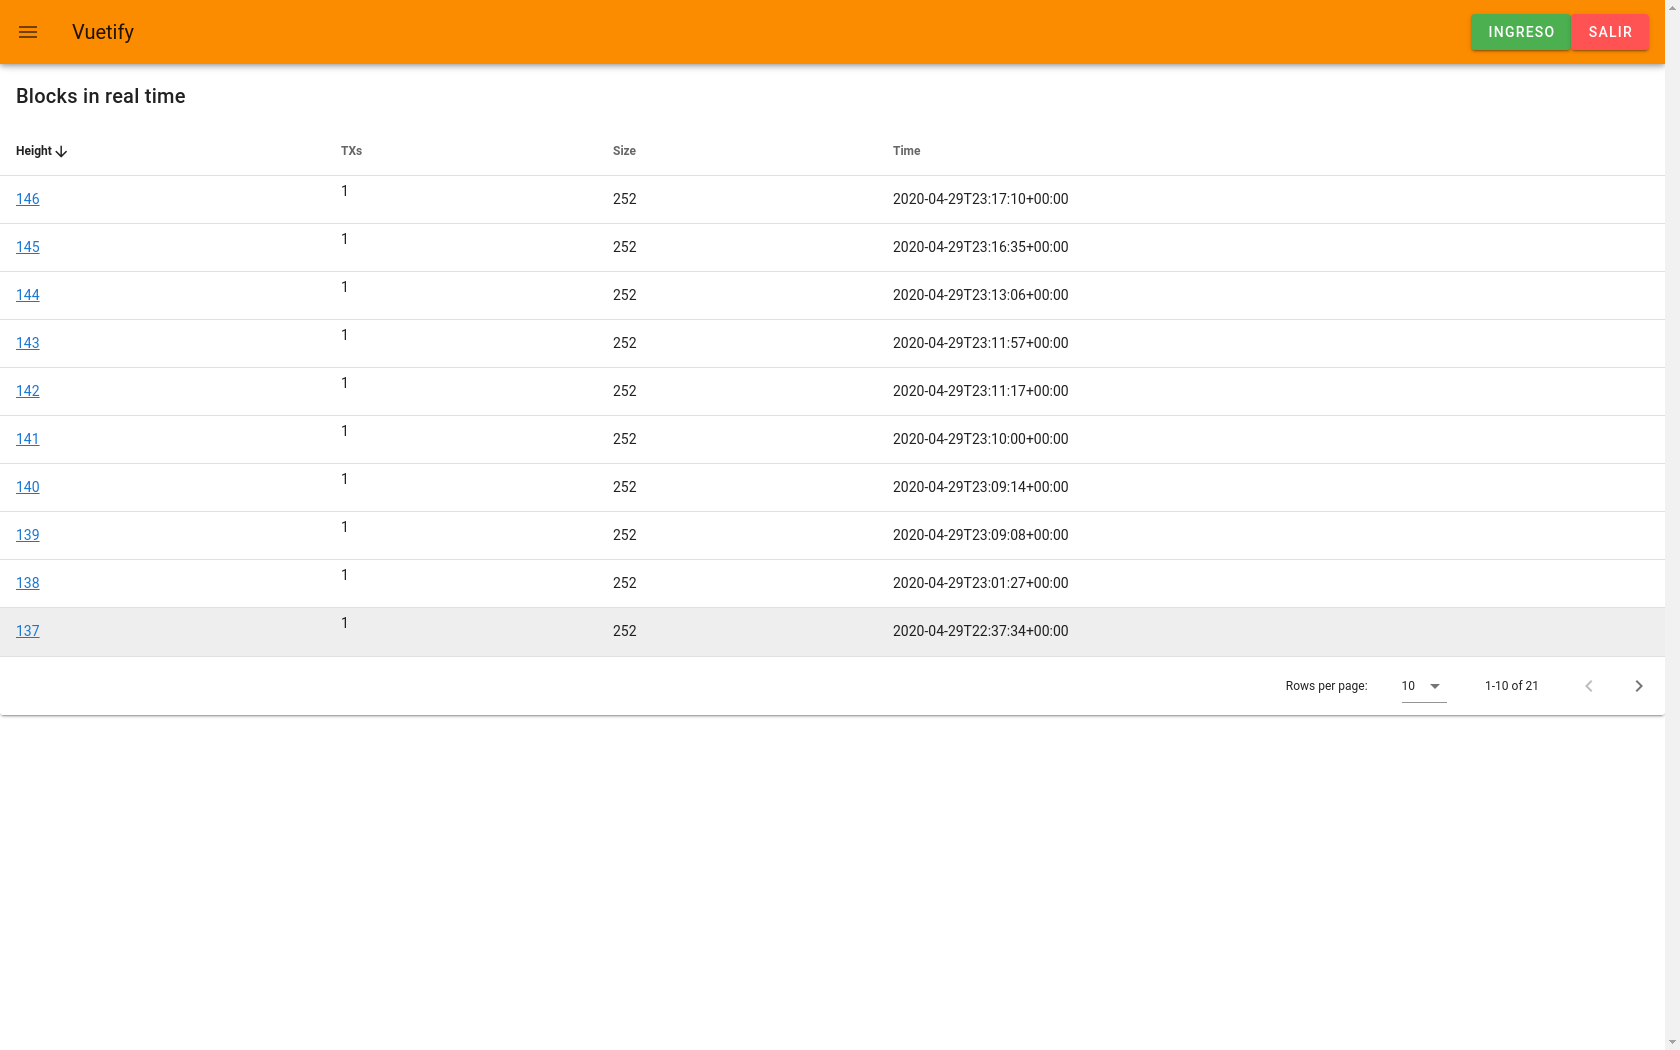This screenshot has width=1680, height=1050.
Task: Select time 2020-04-29T23:11:57+00:00 cell
Action: pos(980,343)
